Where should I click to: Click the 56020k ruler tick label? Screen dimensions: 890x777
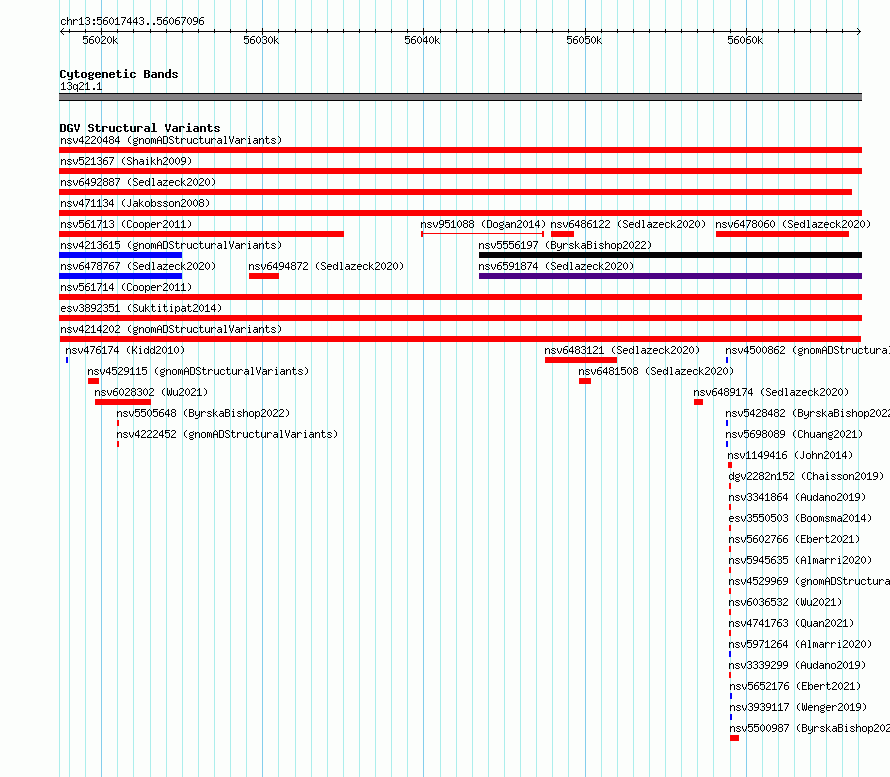[x=100, y=40]
